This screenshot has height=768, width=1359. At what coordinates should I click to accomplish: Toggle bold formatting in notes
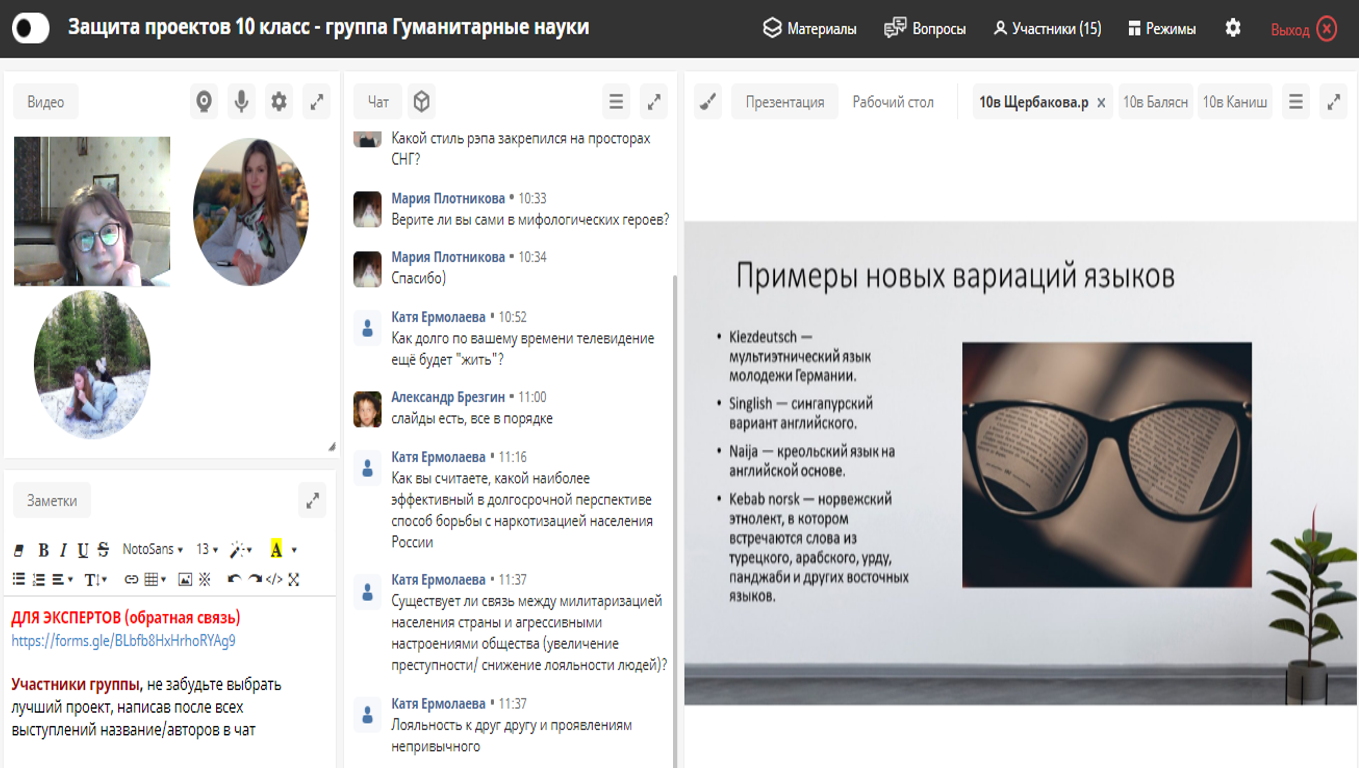pyautogui.click(x=43, y=550)
